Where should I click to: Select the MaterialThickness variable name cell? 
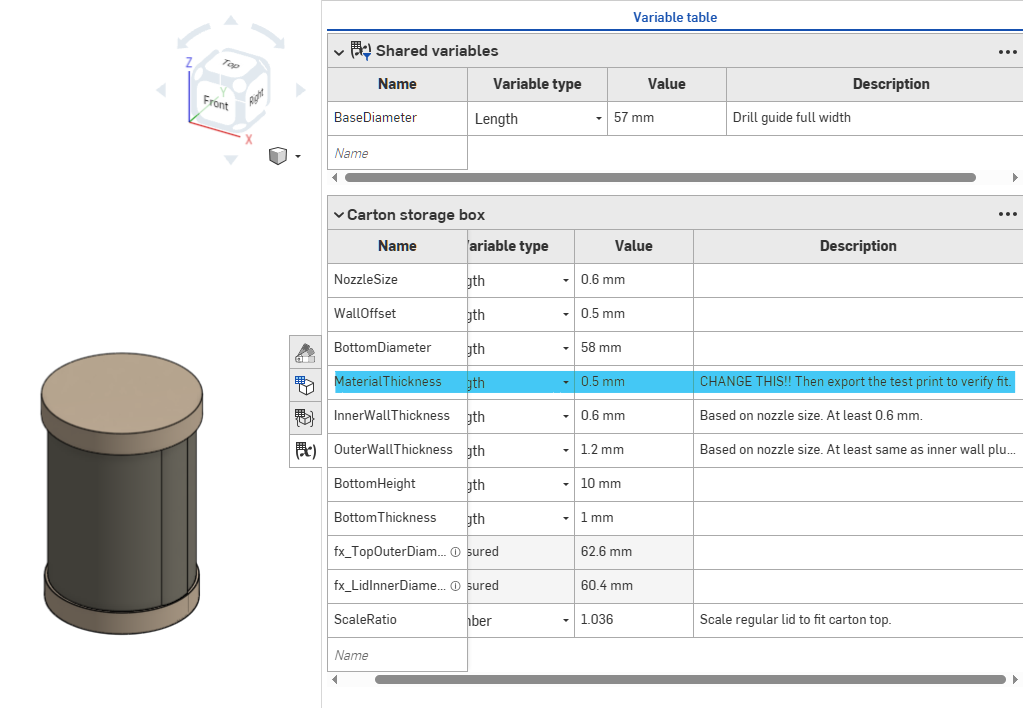click(397, 382)
